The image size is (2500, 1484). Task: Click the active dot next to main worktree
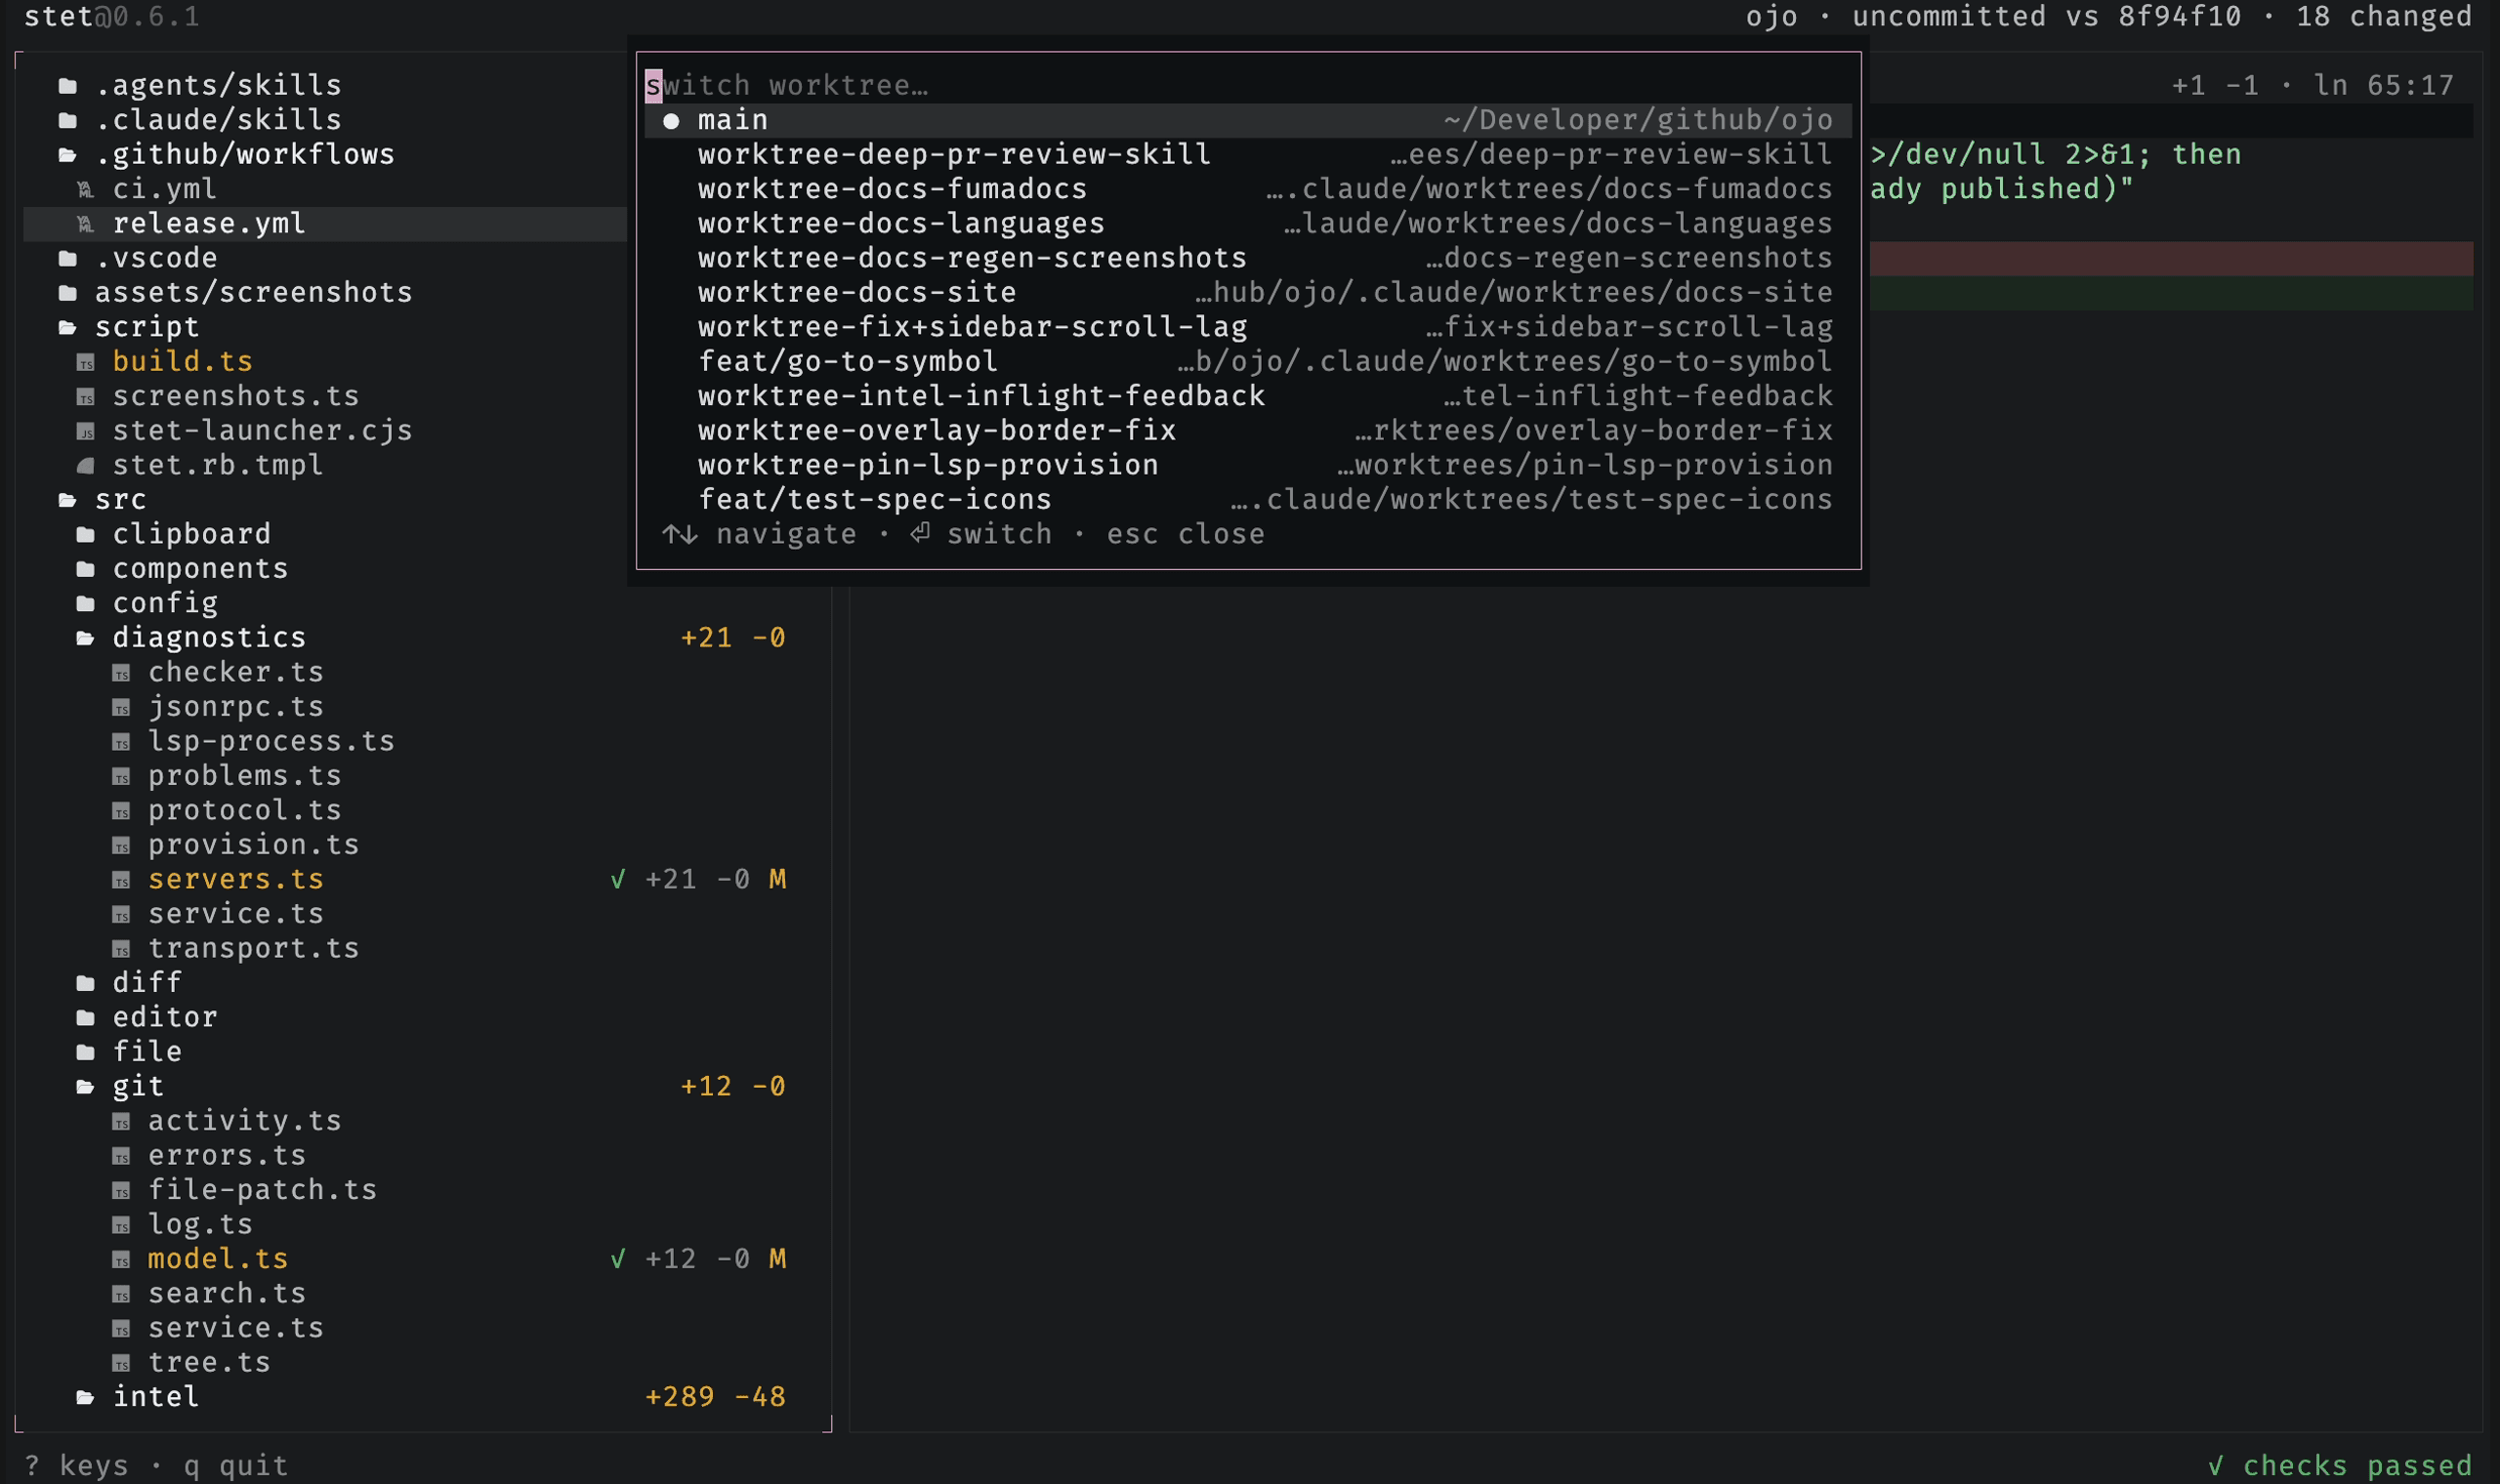tap(671, 121)
